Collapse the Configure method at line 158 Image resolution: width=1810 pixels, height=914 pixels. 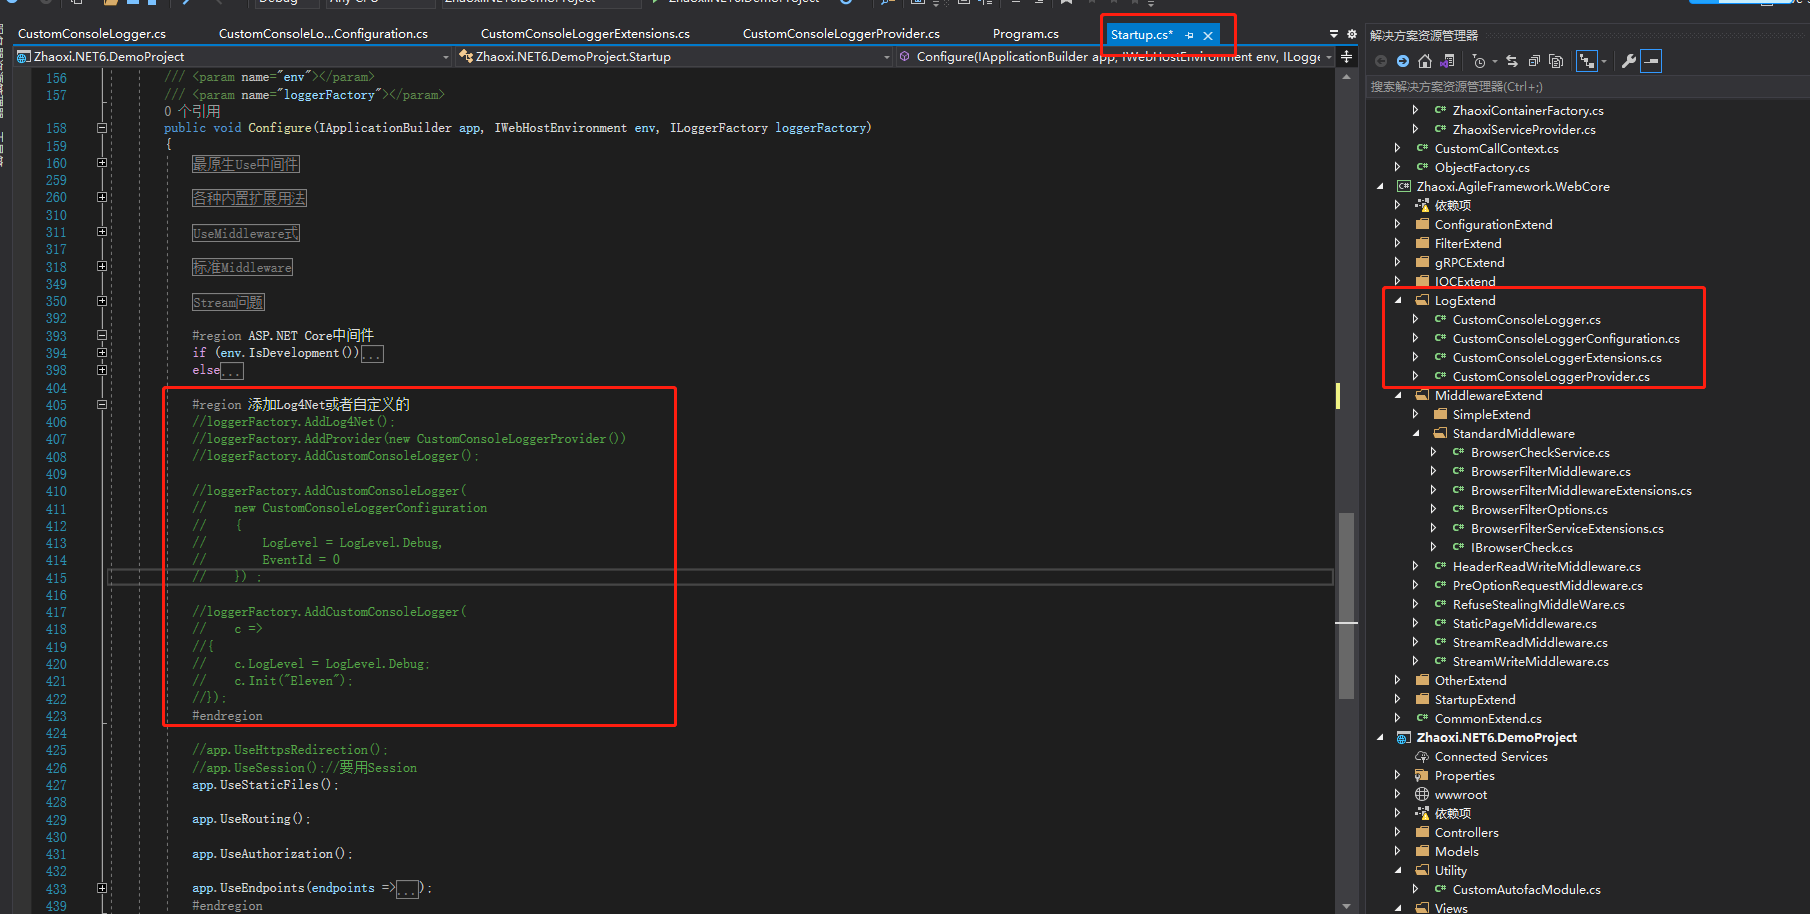(102, 128)
